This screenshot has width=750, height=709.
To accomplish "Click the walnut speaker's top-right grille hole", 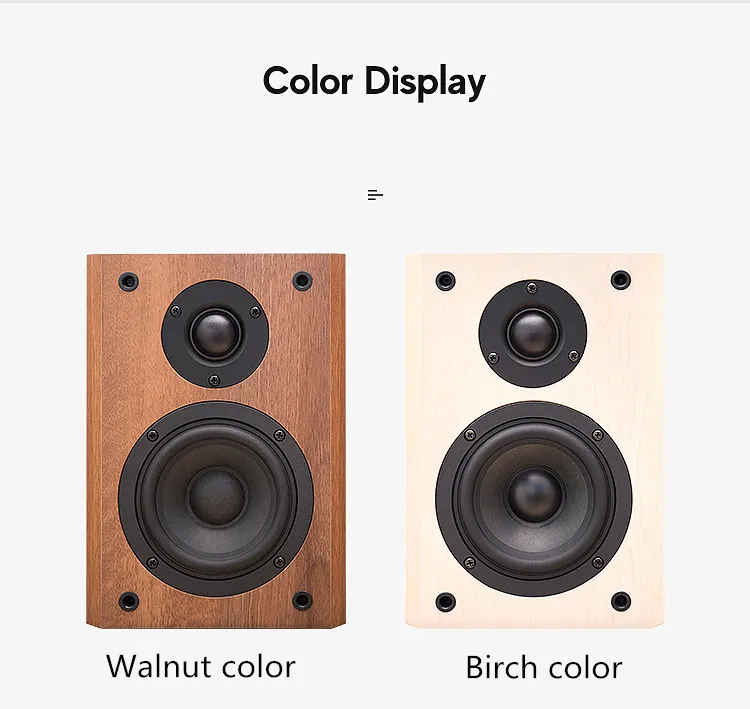I will pyautogui.click(x=302, y=280).
